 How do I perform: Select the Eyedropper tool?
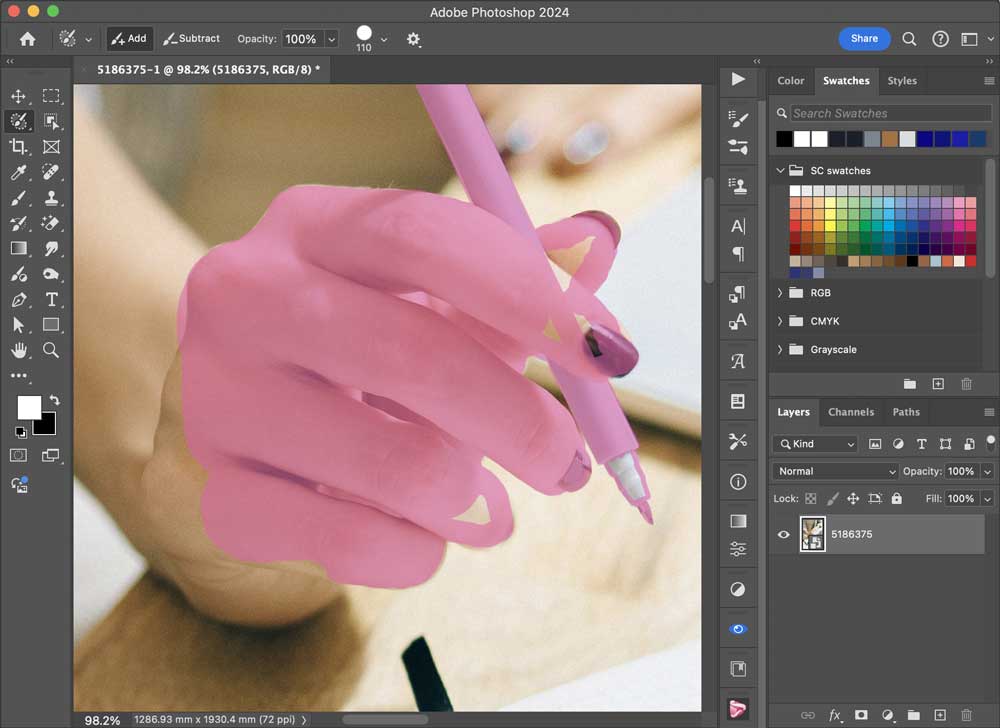tap(18, 173)
